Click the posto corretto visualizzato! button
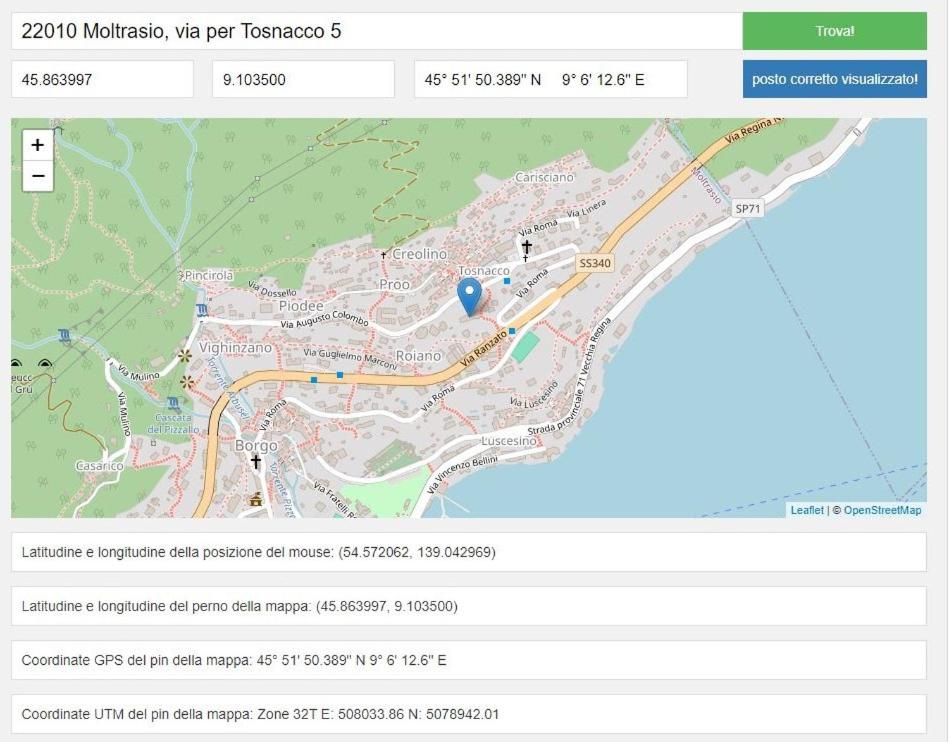Viewport: 949px width, 742px height. pyautogui.click(x=835, y=79)
